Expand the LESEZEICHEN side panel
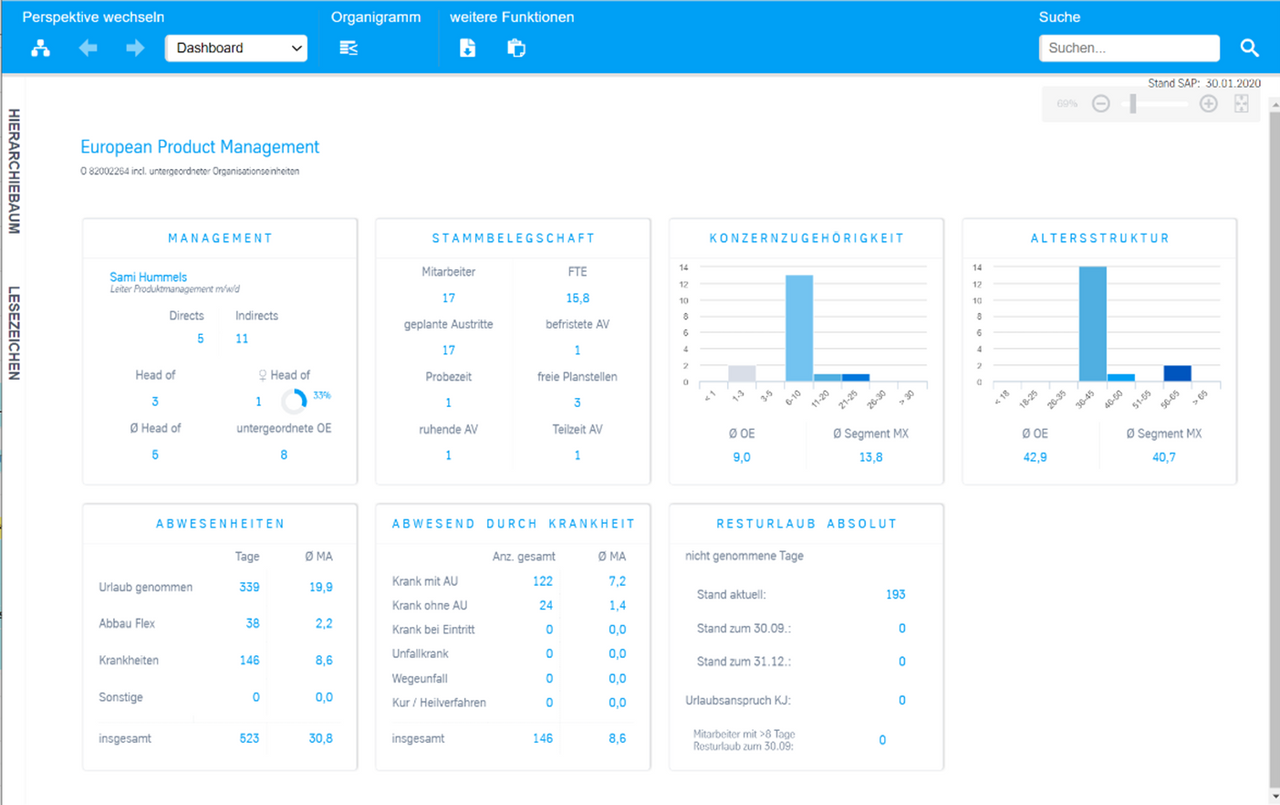This screenshot has height=805, width=1280. pyautogui.click(x=14, y=333)
